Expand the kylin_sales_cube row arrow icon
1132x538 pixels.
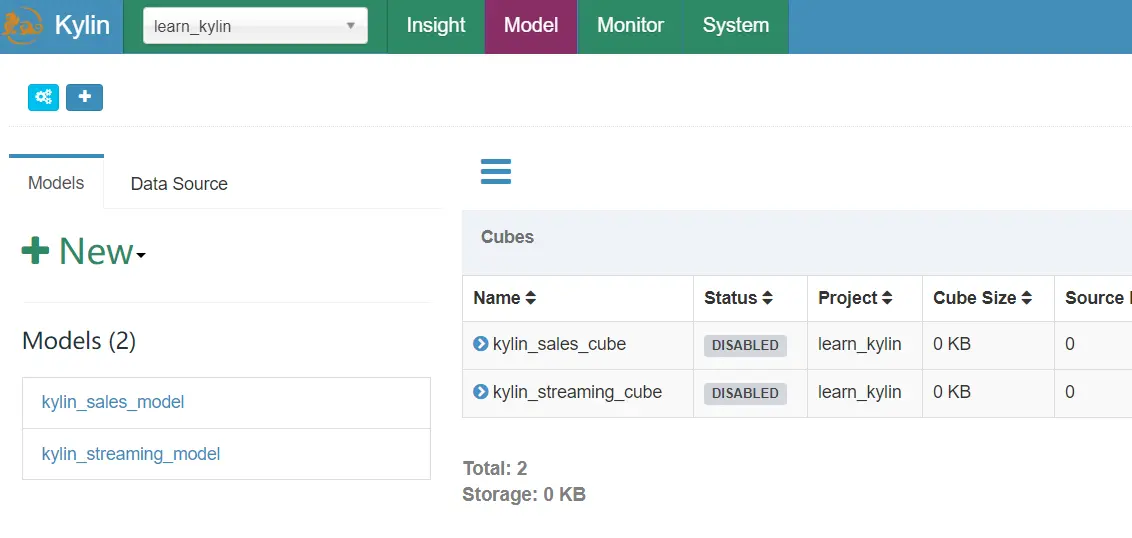coord(480,344)
